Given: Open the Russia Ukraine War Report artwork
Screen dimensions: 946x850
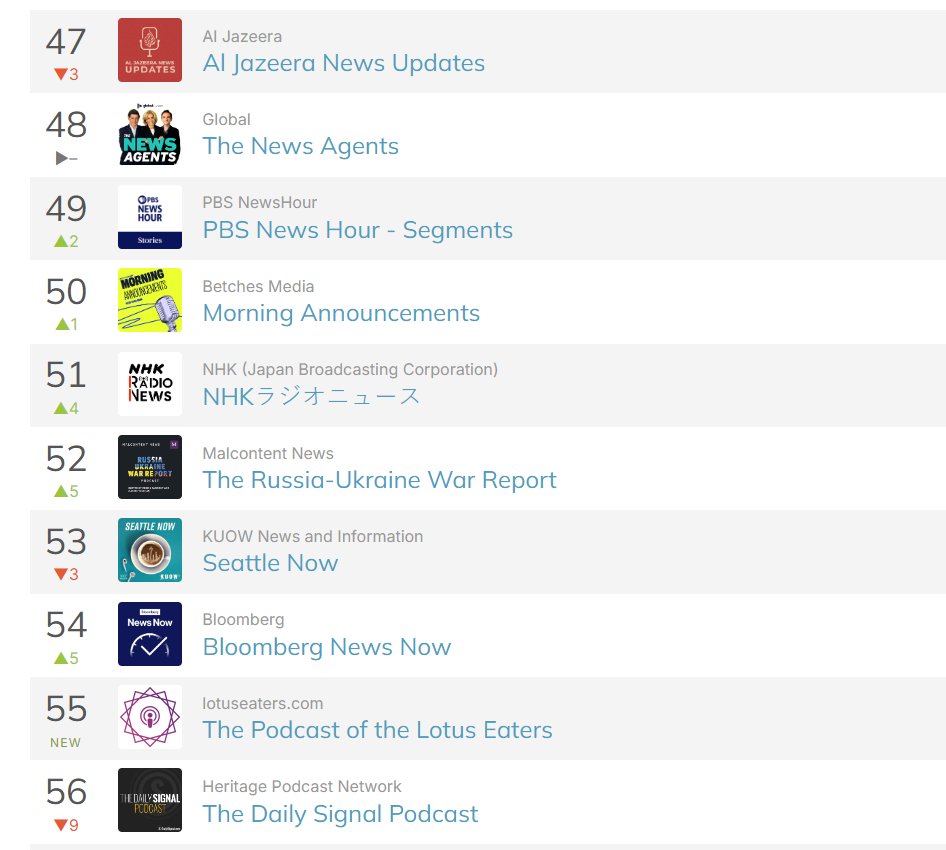Looking at the screenshot, I should (x=150, y=468).
